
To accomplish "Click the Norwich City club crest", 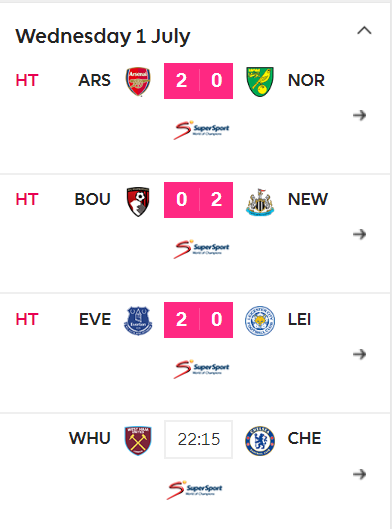I will 260,81.
